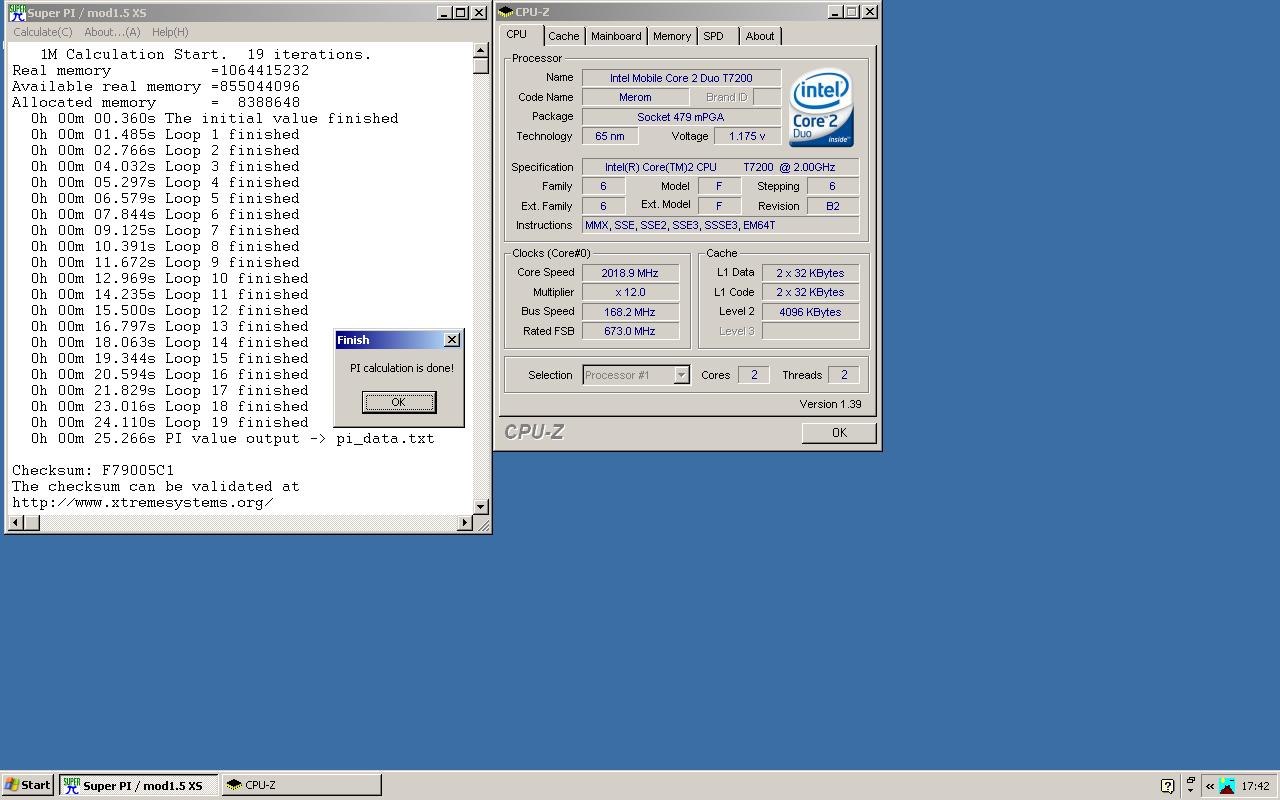Click the landscape icon in system tray

point(1227,786)
